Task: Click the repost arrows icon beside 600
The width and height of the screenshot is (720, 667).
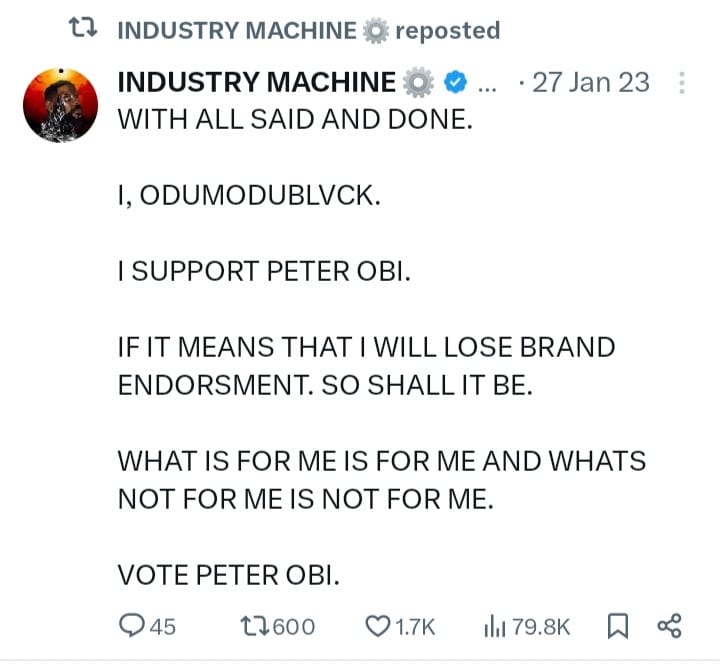Action: tap(255, 626)
